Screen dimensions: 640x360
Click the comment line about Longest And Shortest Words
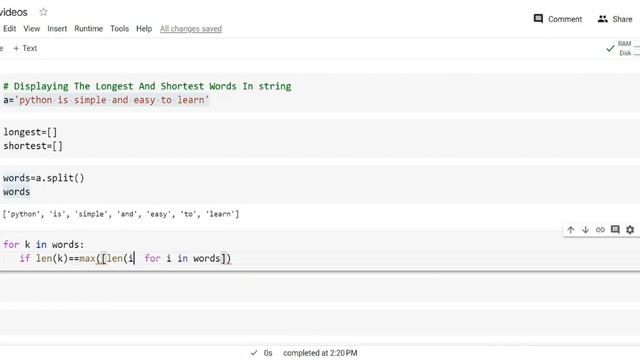pos(147,86)
